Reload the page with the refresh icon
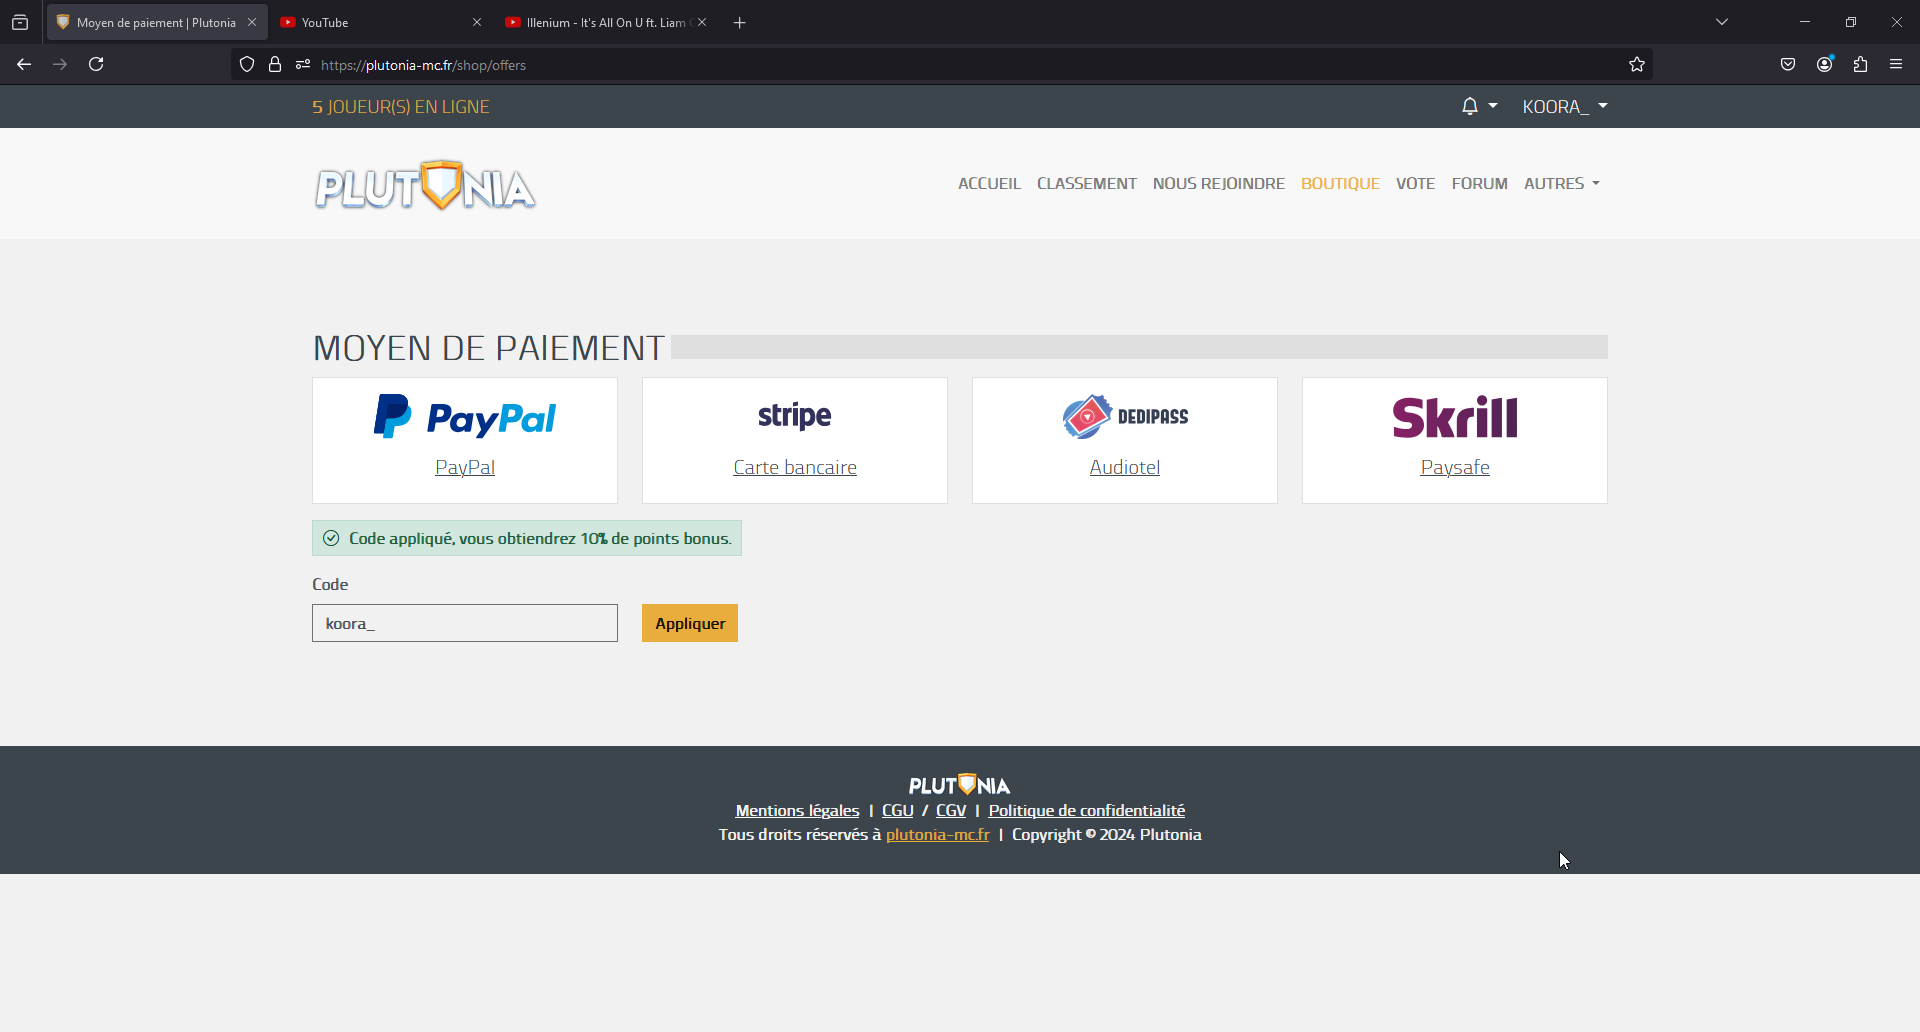 click(96, 65)
